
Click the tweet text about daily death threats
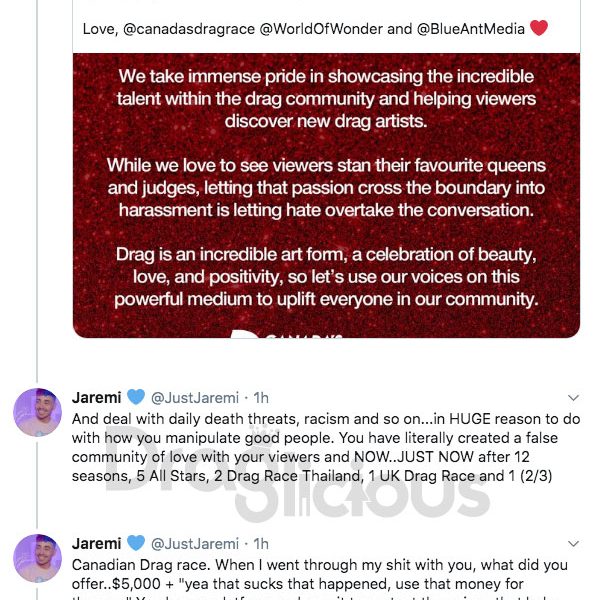(326, 447)
